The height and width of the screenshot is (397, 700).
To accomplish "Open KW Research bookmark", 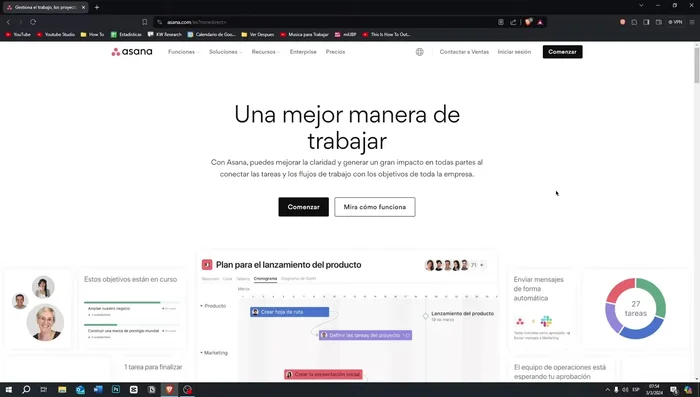I will point(165,34).
